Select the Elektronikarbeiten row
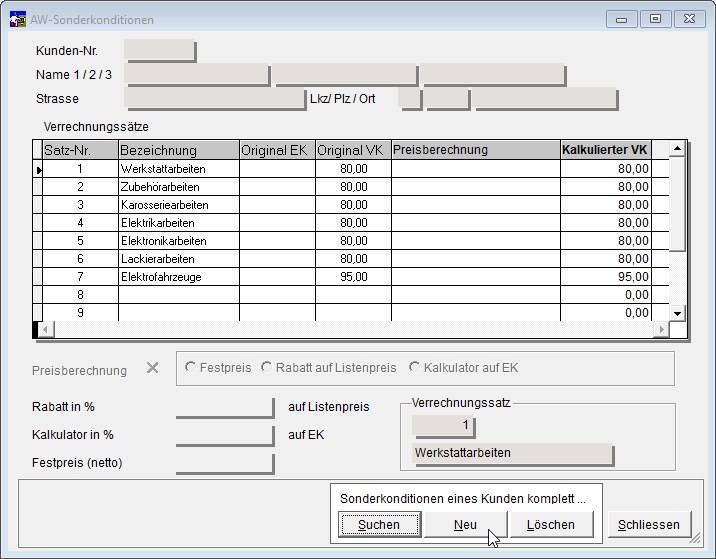The image size is (716, 559). pos(351,241)
